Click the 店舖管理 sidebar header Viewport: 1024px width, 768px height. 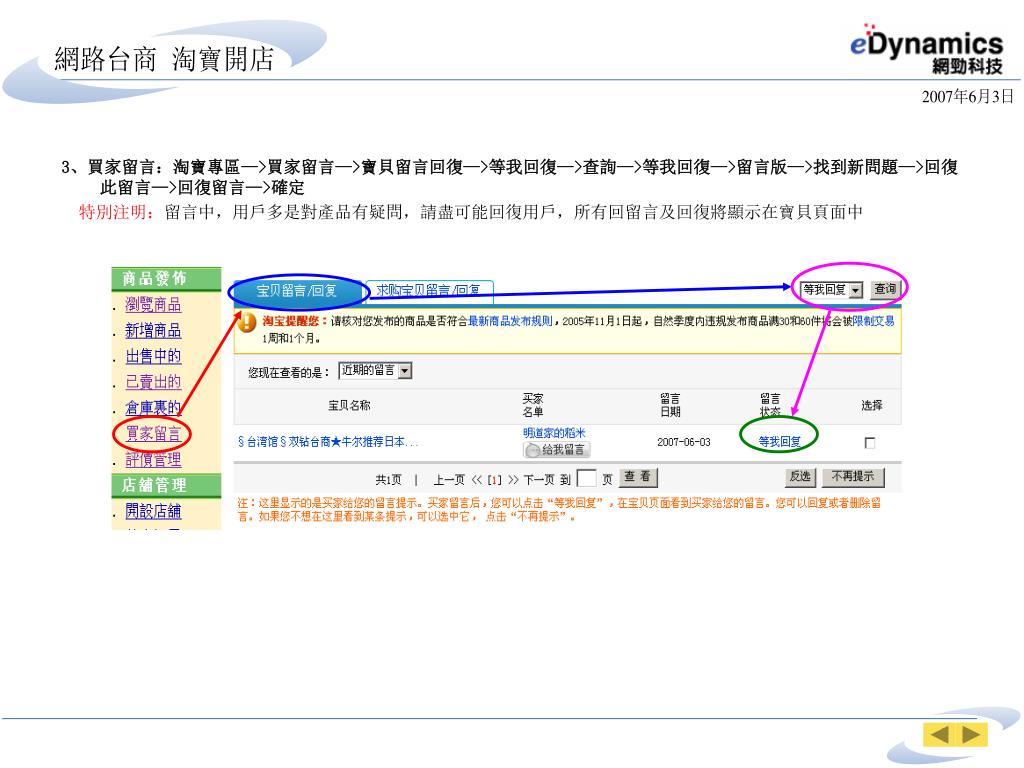[167, 485]
